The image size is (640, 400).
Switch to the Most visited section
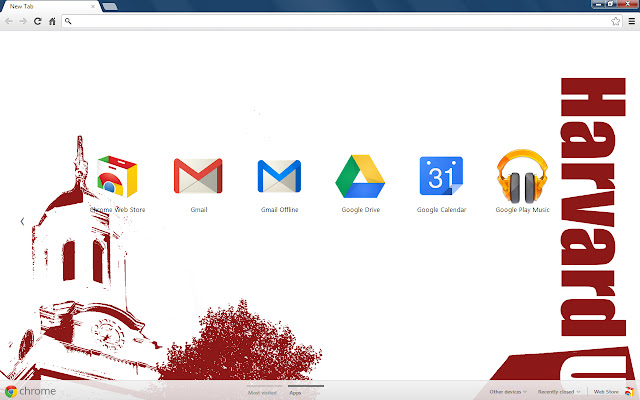(262, 392)
